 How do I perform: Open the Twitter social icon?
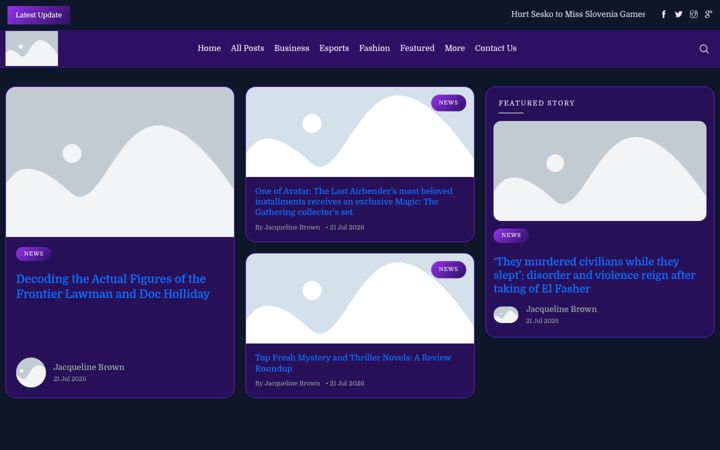(679, 14)
